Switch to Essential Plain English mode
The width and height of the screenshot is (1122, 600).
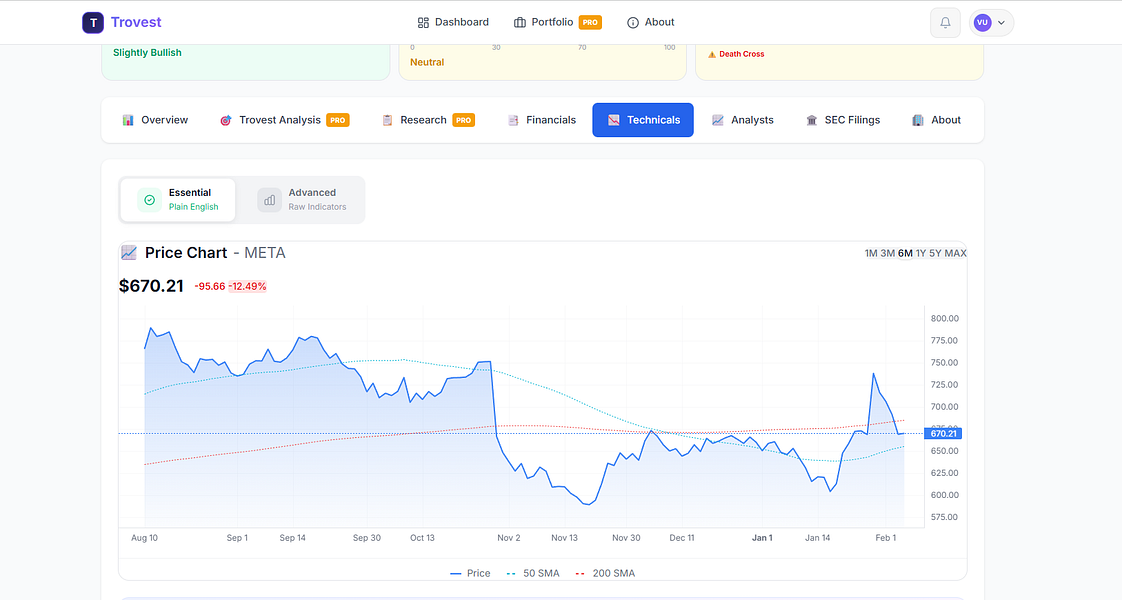(x=178, y=199)
